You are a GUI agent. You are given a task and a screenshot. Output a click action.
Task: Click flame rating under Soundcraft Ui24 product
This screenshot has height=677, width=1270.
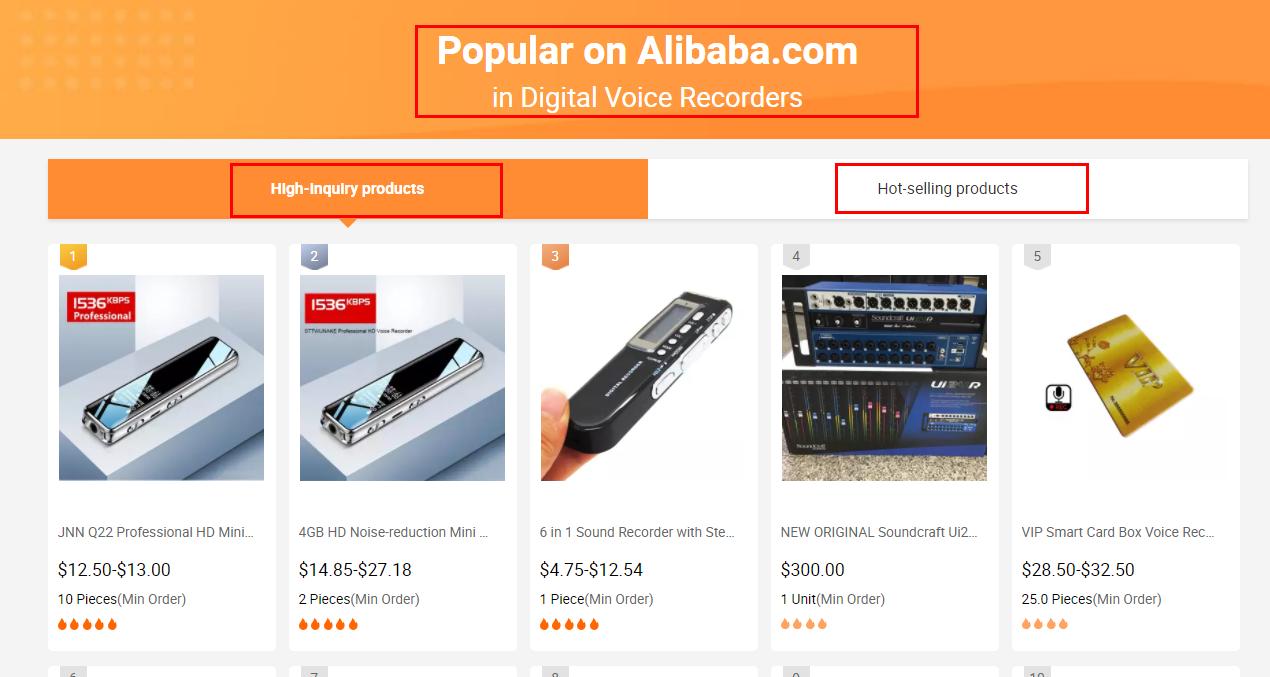pos(804,624)
